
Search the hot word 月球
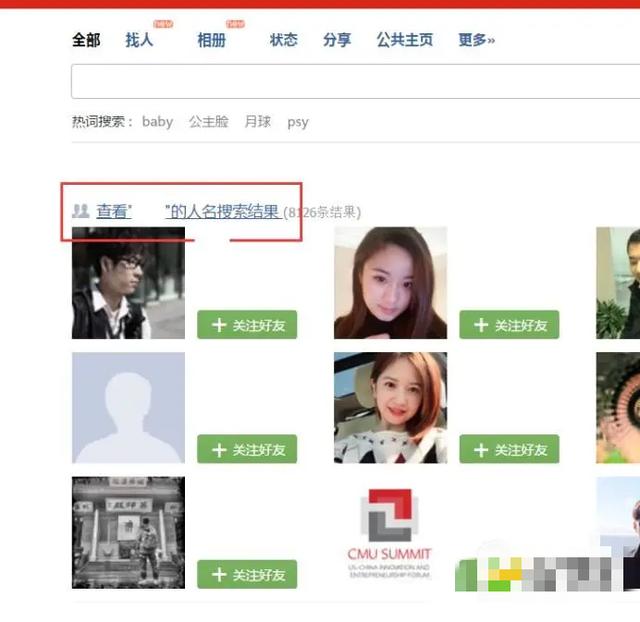258,122
